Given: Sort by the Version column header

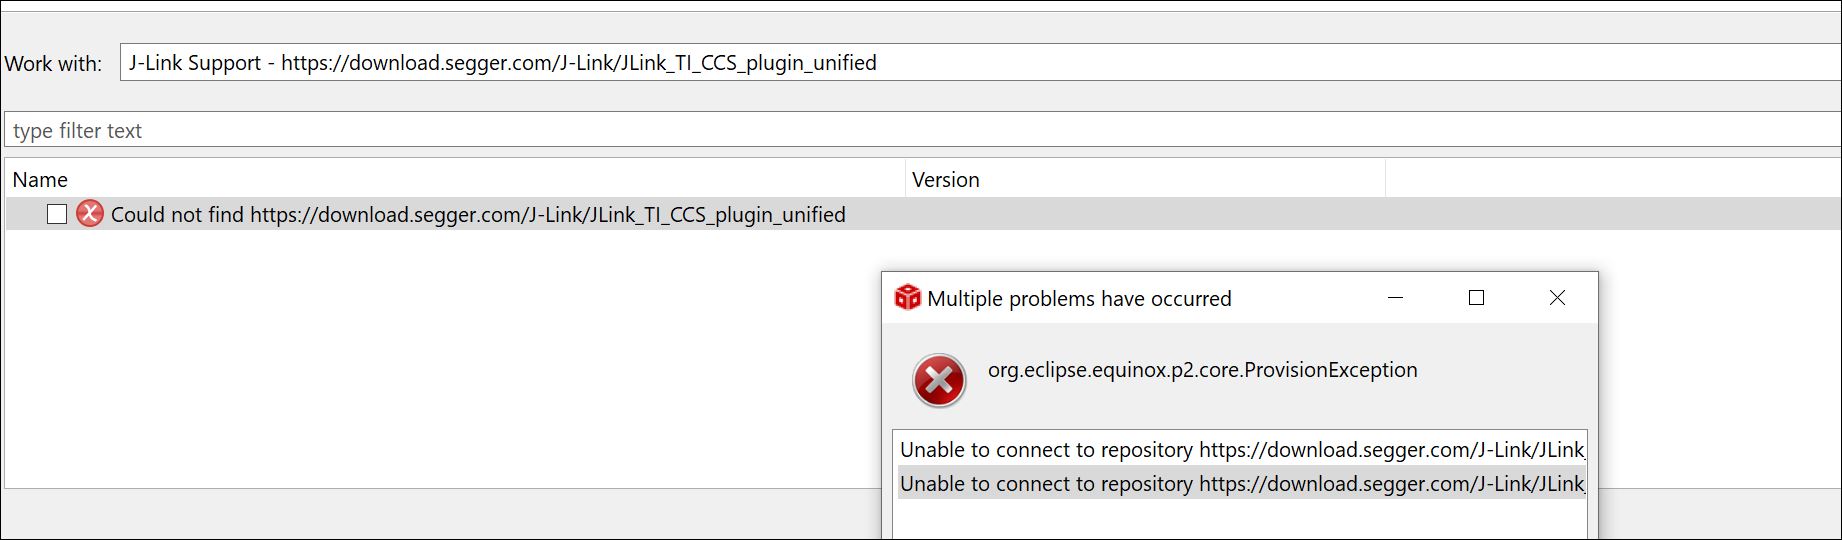Looking at the screenshot, I should coord(1146,179).
